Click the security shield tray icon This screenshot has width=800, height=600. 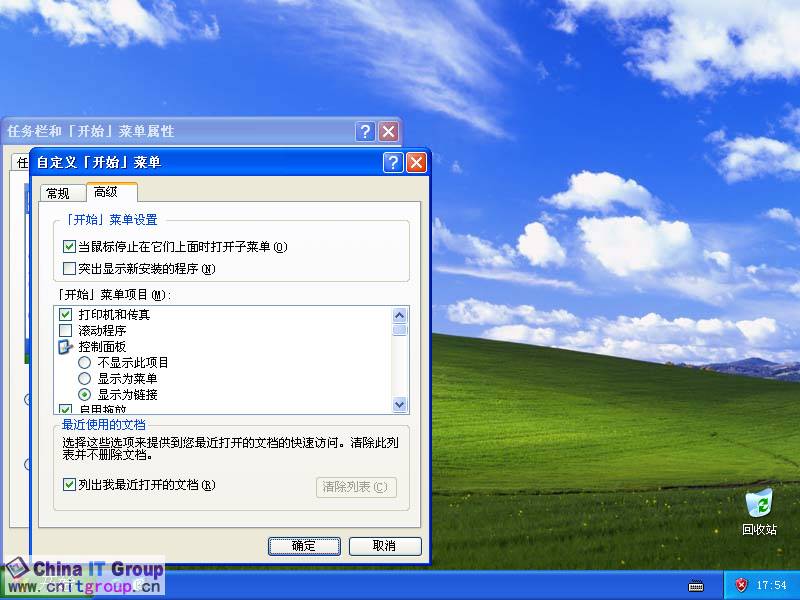741,585
